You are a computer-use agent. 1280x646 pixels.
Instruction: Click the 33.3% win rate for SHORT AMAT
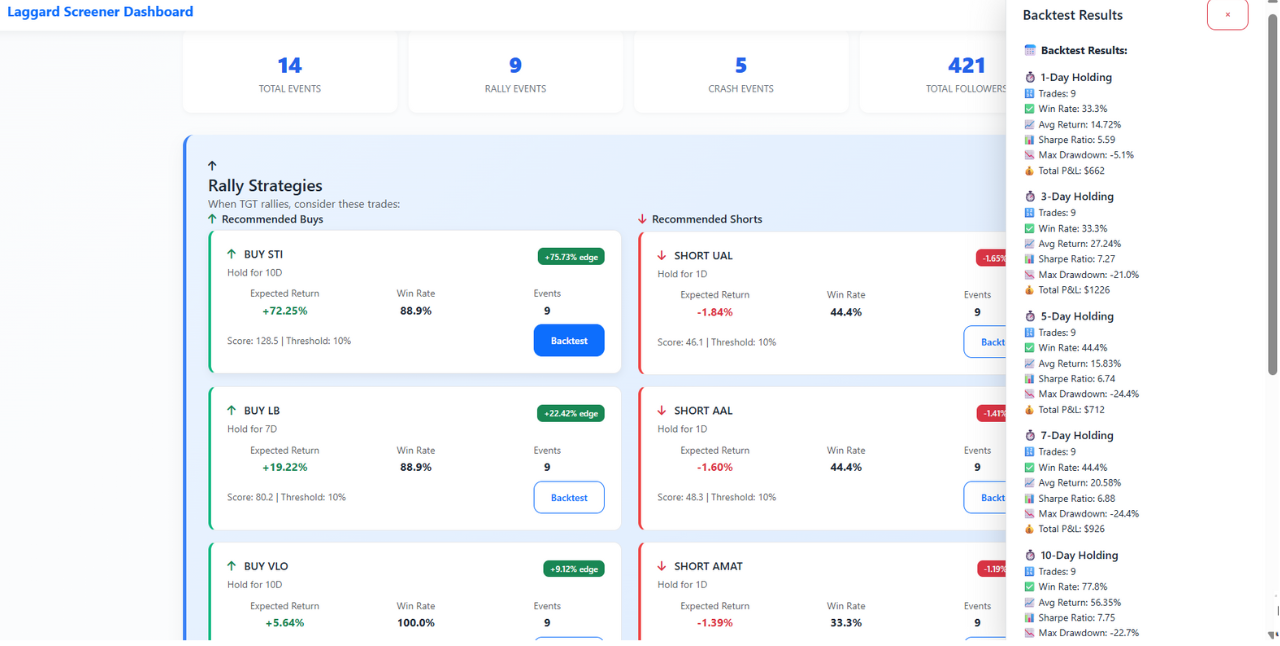(x=846, y=623)
